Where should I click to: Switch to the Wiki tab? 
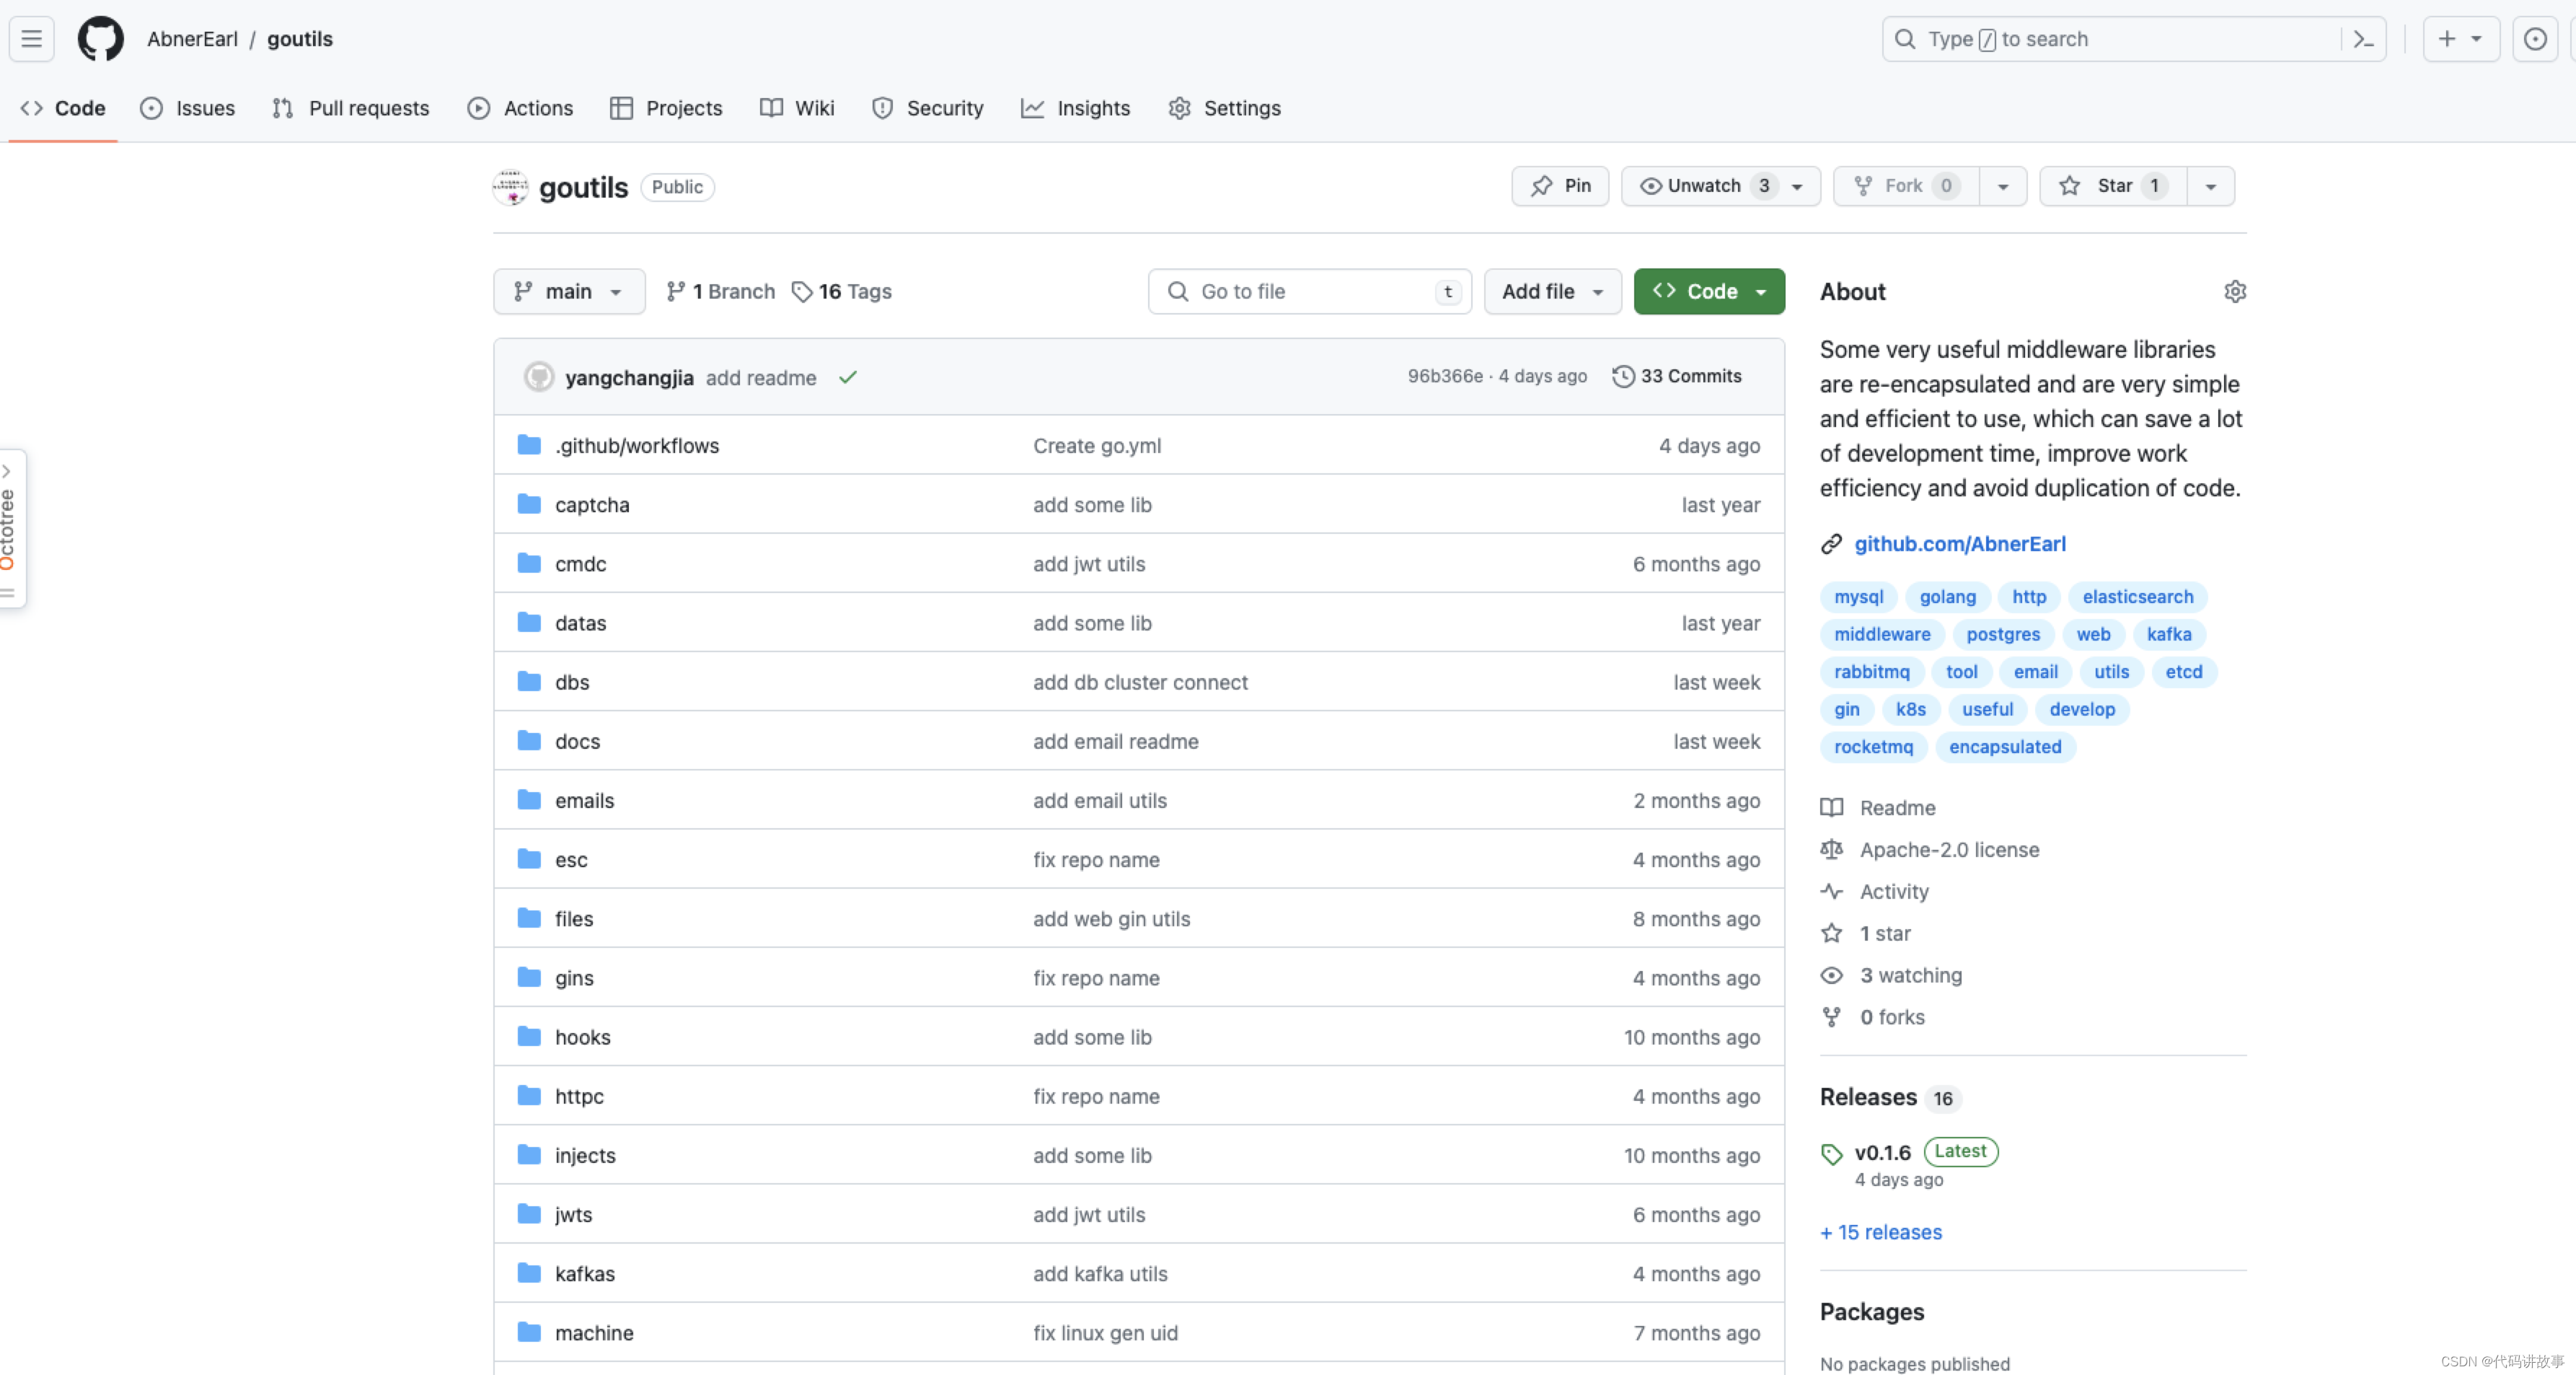797,108
